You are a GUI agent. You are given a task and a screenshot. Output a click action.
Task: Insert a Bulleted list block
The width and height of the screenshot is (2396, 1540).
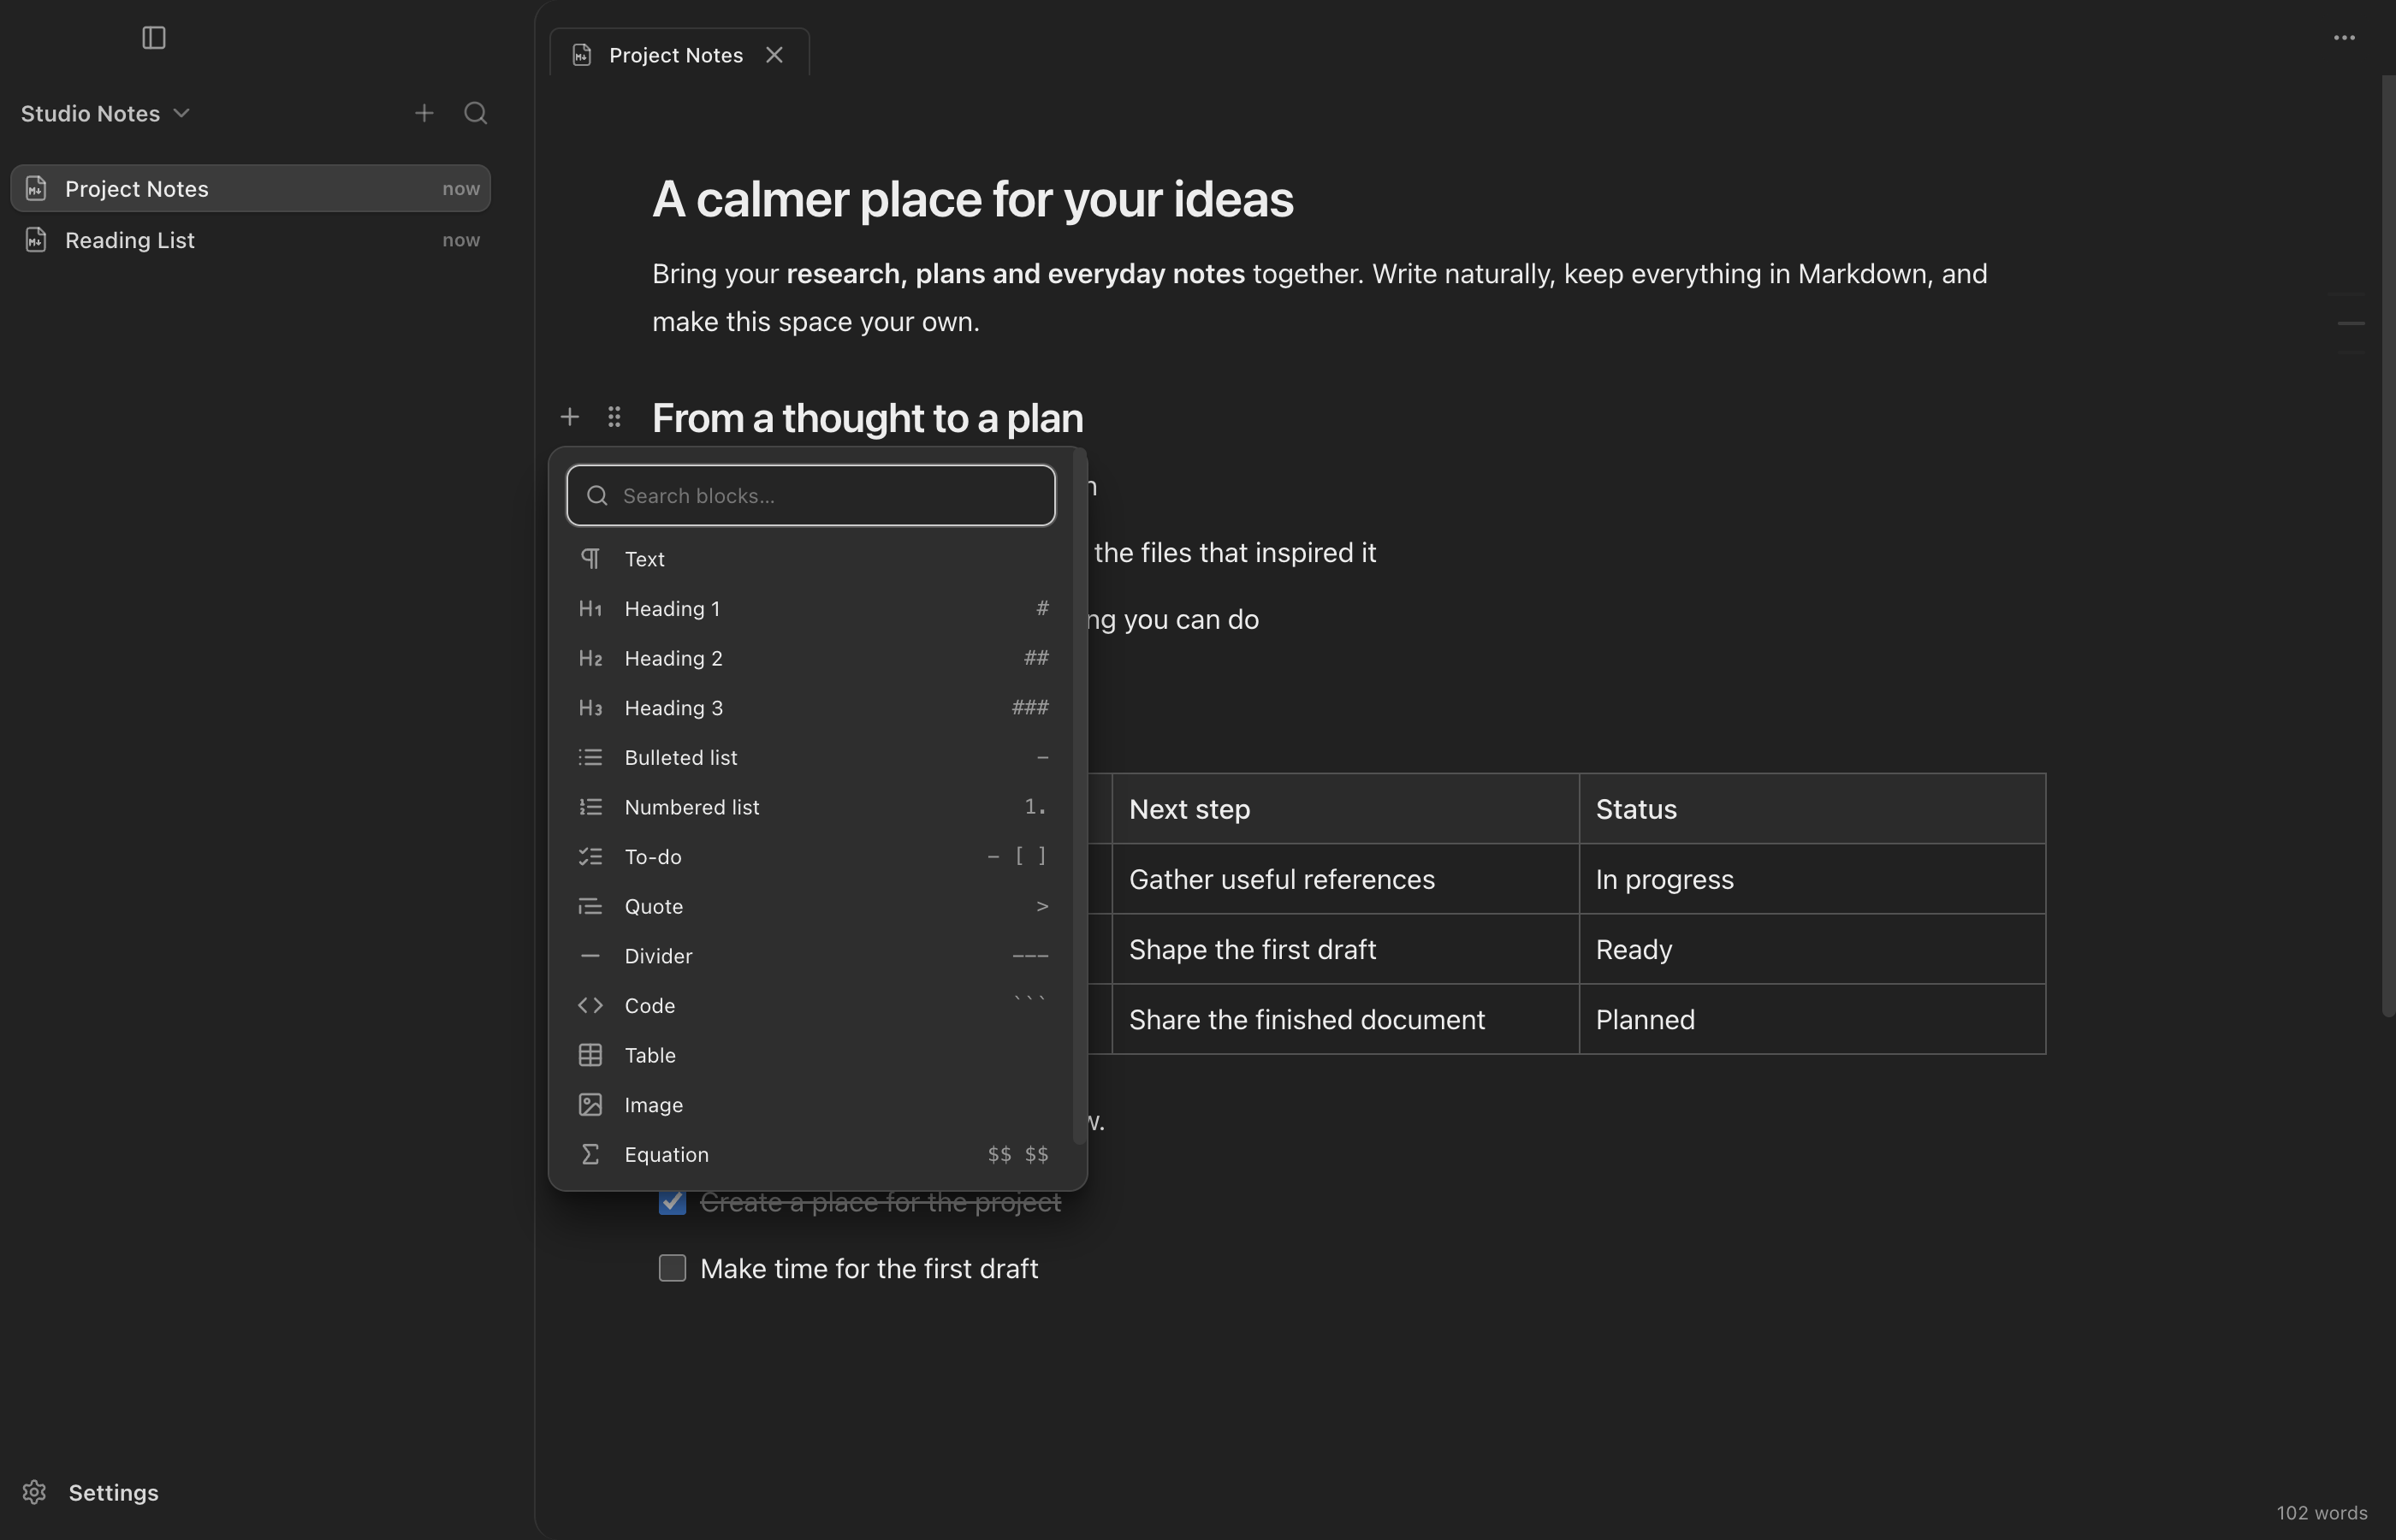pos(812,757)
